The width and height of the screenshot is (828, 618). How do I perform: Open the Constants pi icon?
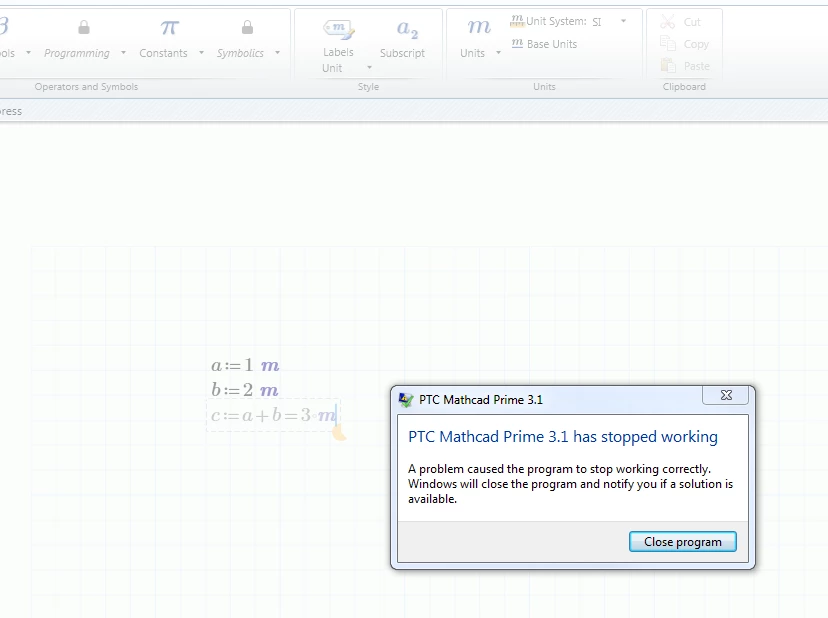[x=170, y=27]
